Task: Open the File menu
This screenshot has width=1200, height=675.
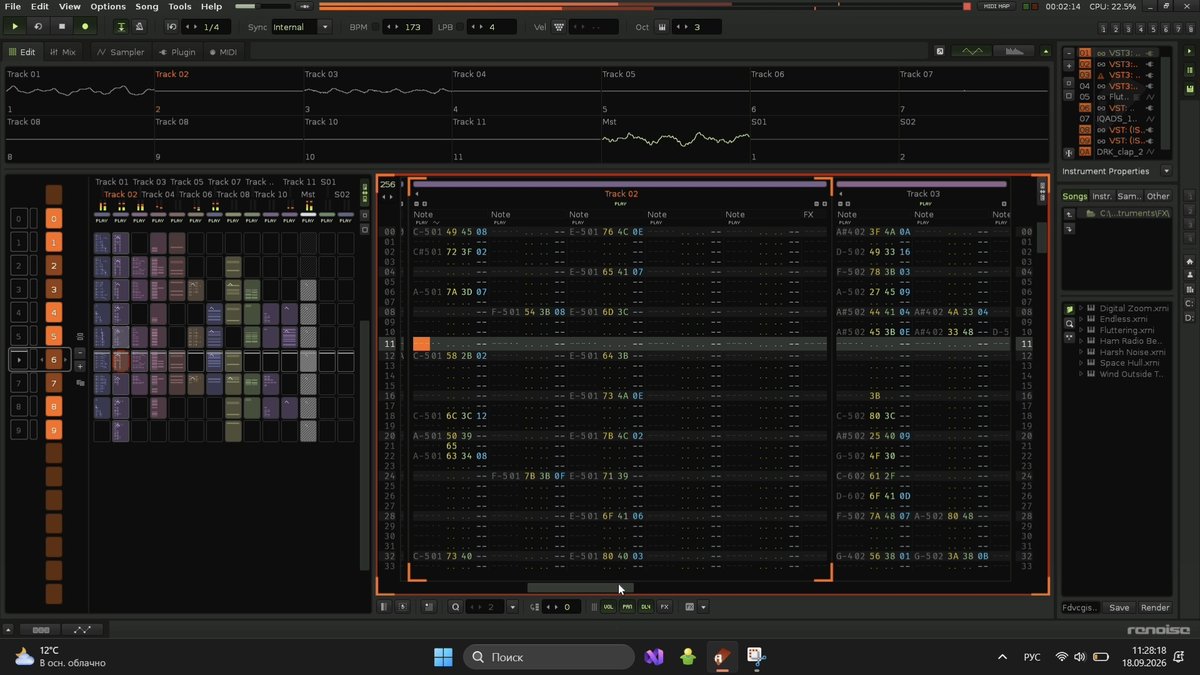Action: coord(13,6)
